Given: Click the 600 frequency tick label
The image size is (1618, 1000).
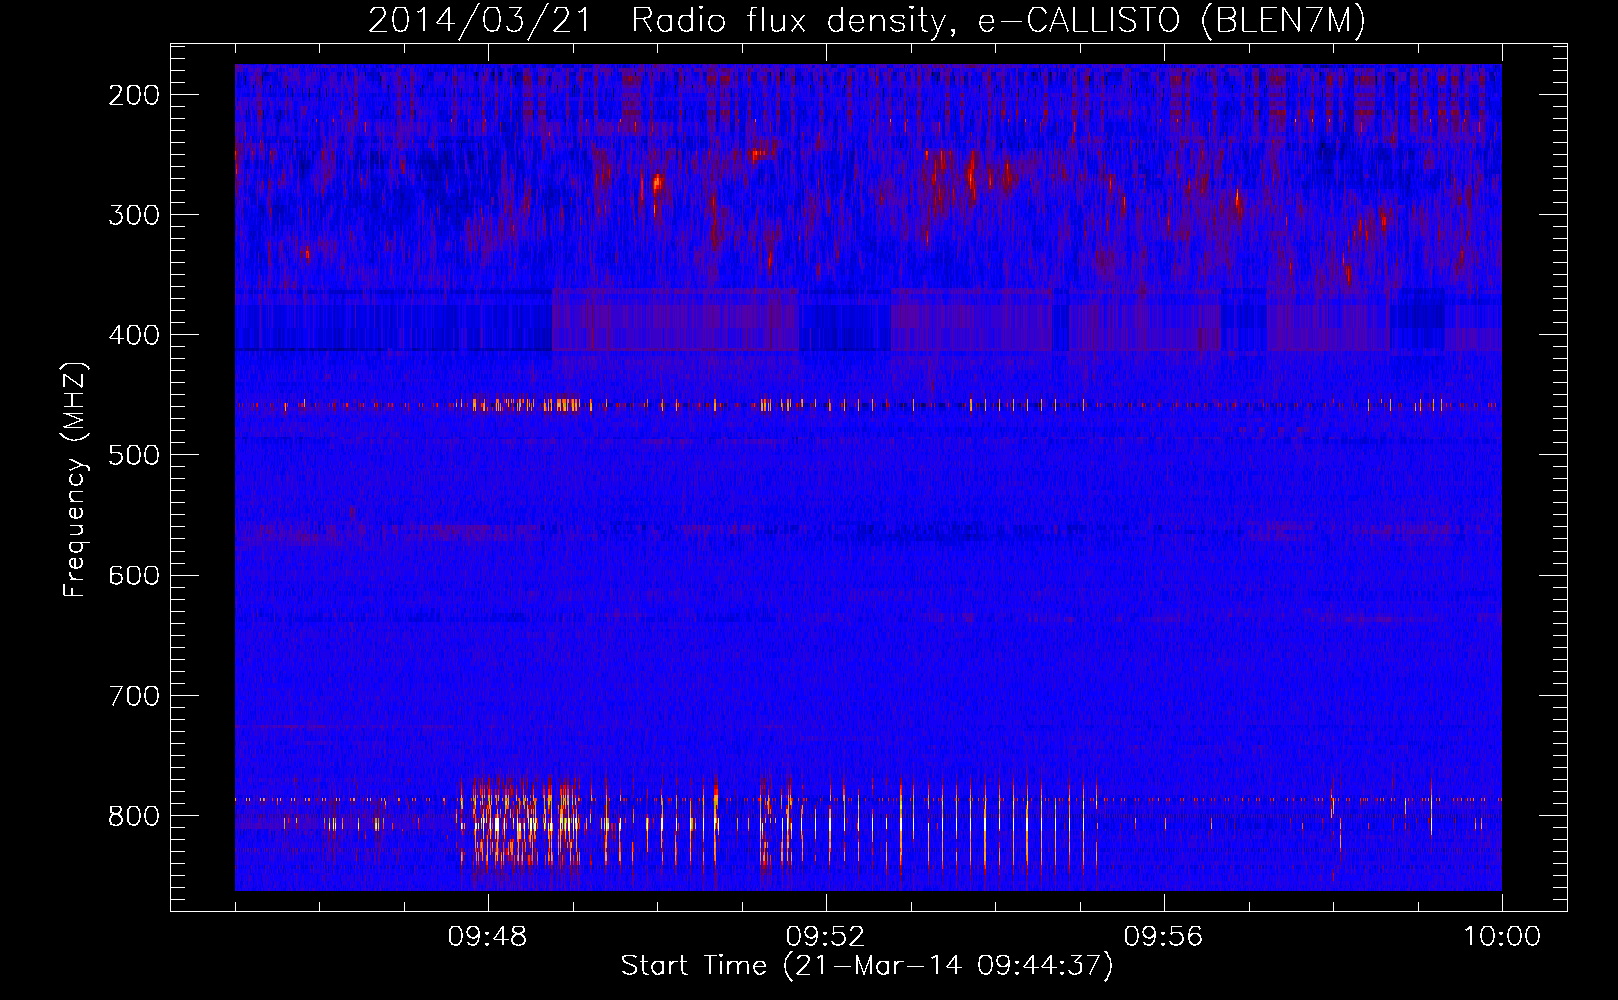Looking at the screenshot, I should click(x=134, y=575).
